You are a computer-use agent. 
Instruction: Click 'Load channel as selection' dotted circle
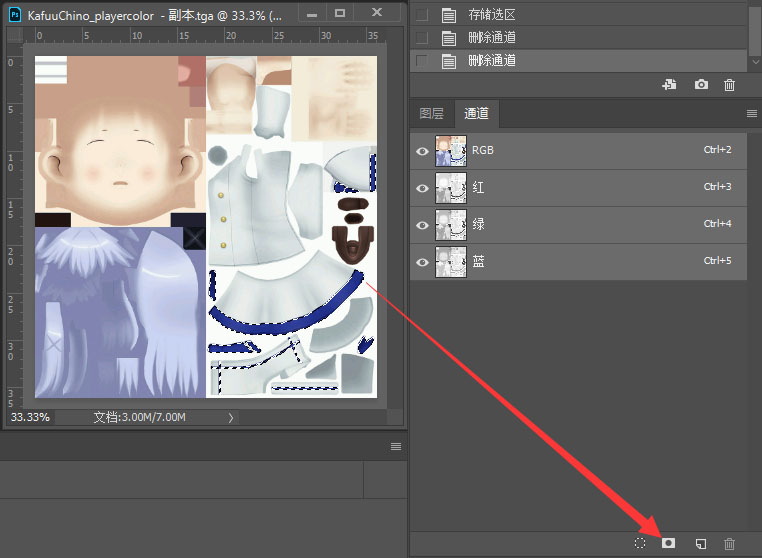click(640, 543)
